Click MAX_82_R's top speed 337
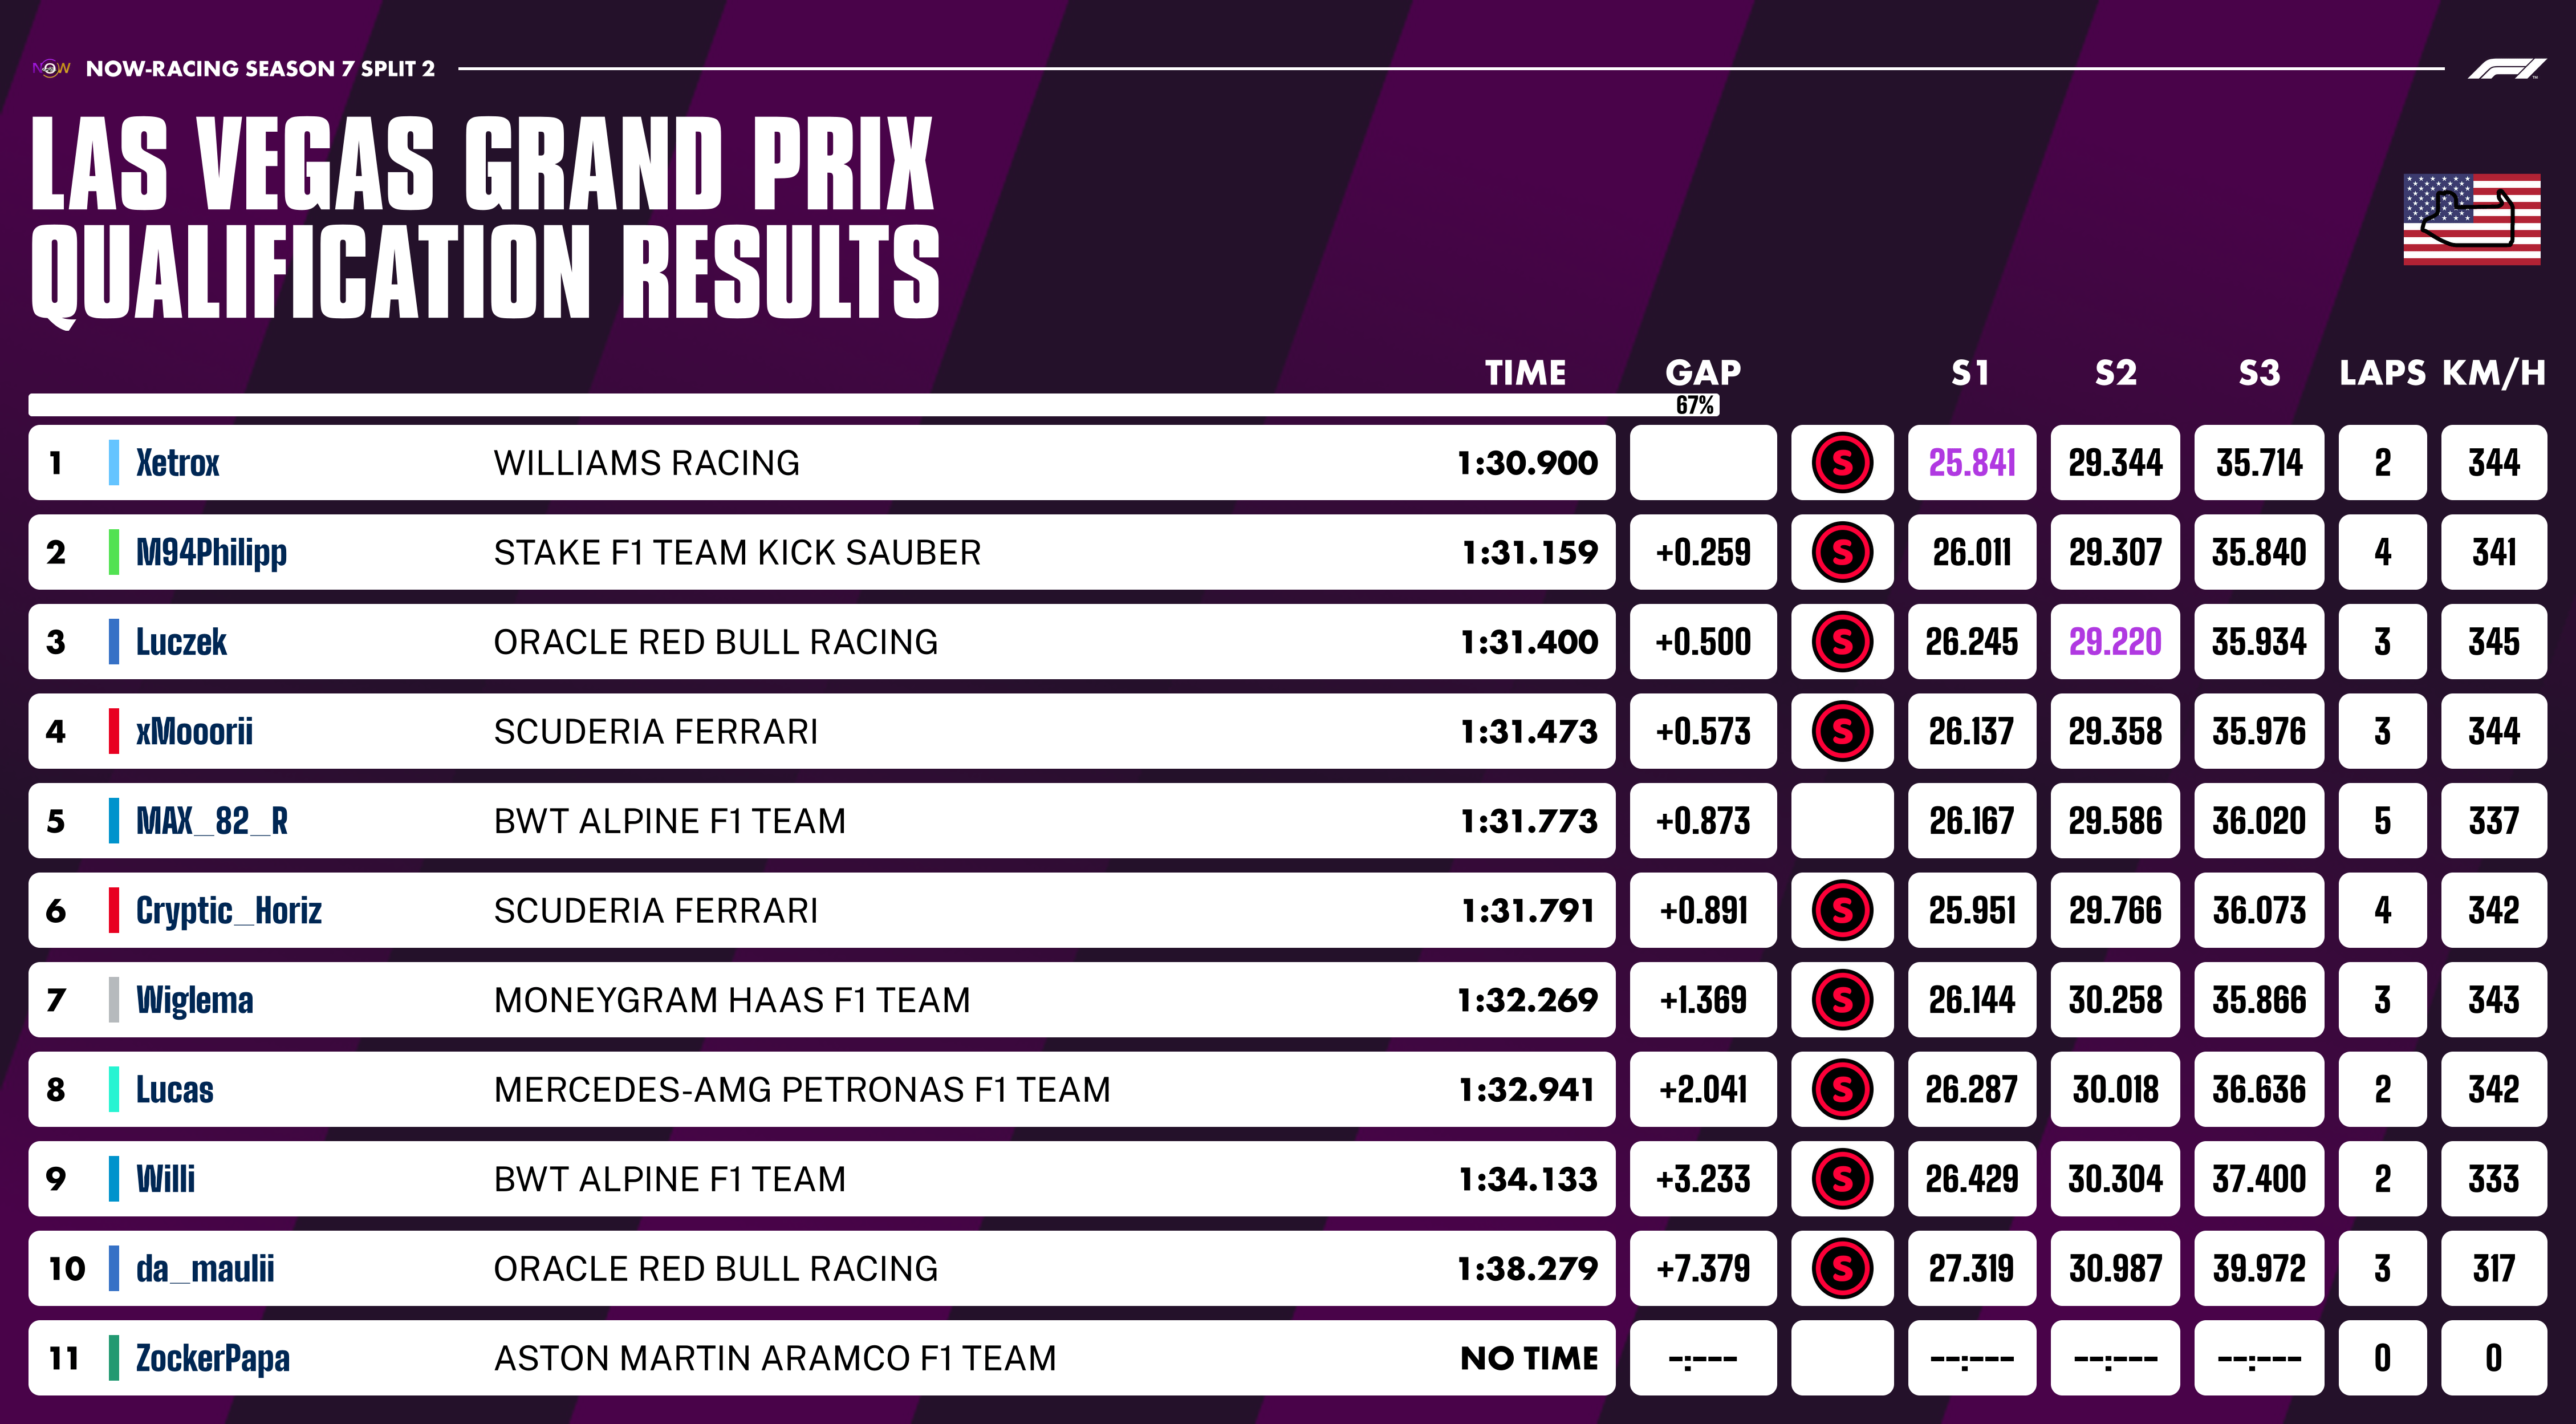 (2493, 821)
